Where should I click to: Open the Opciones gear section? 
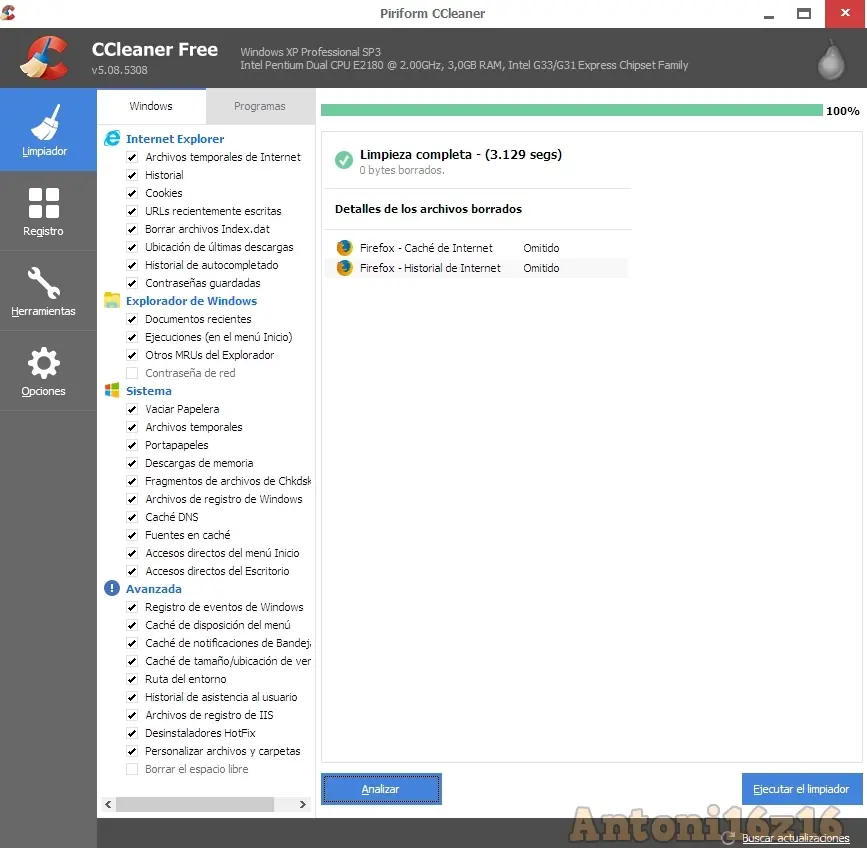(x=44, y=363)
